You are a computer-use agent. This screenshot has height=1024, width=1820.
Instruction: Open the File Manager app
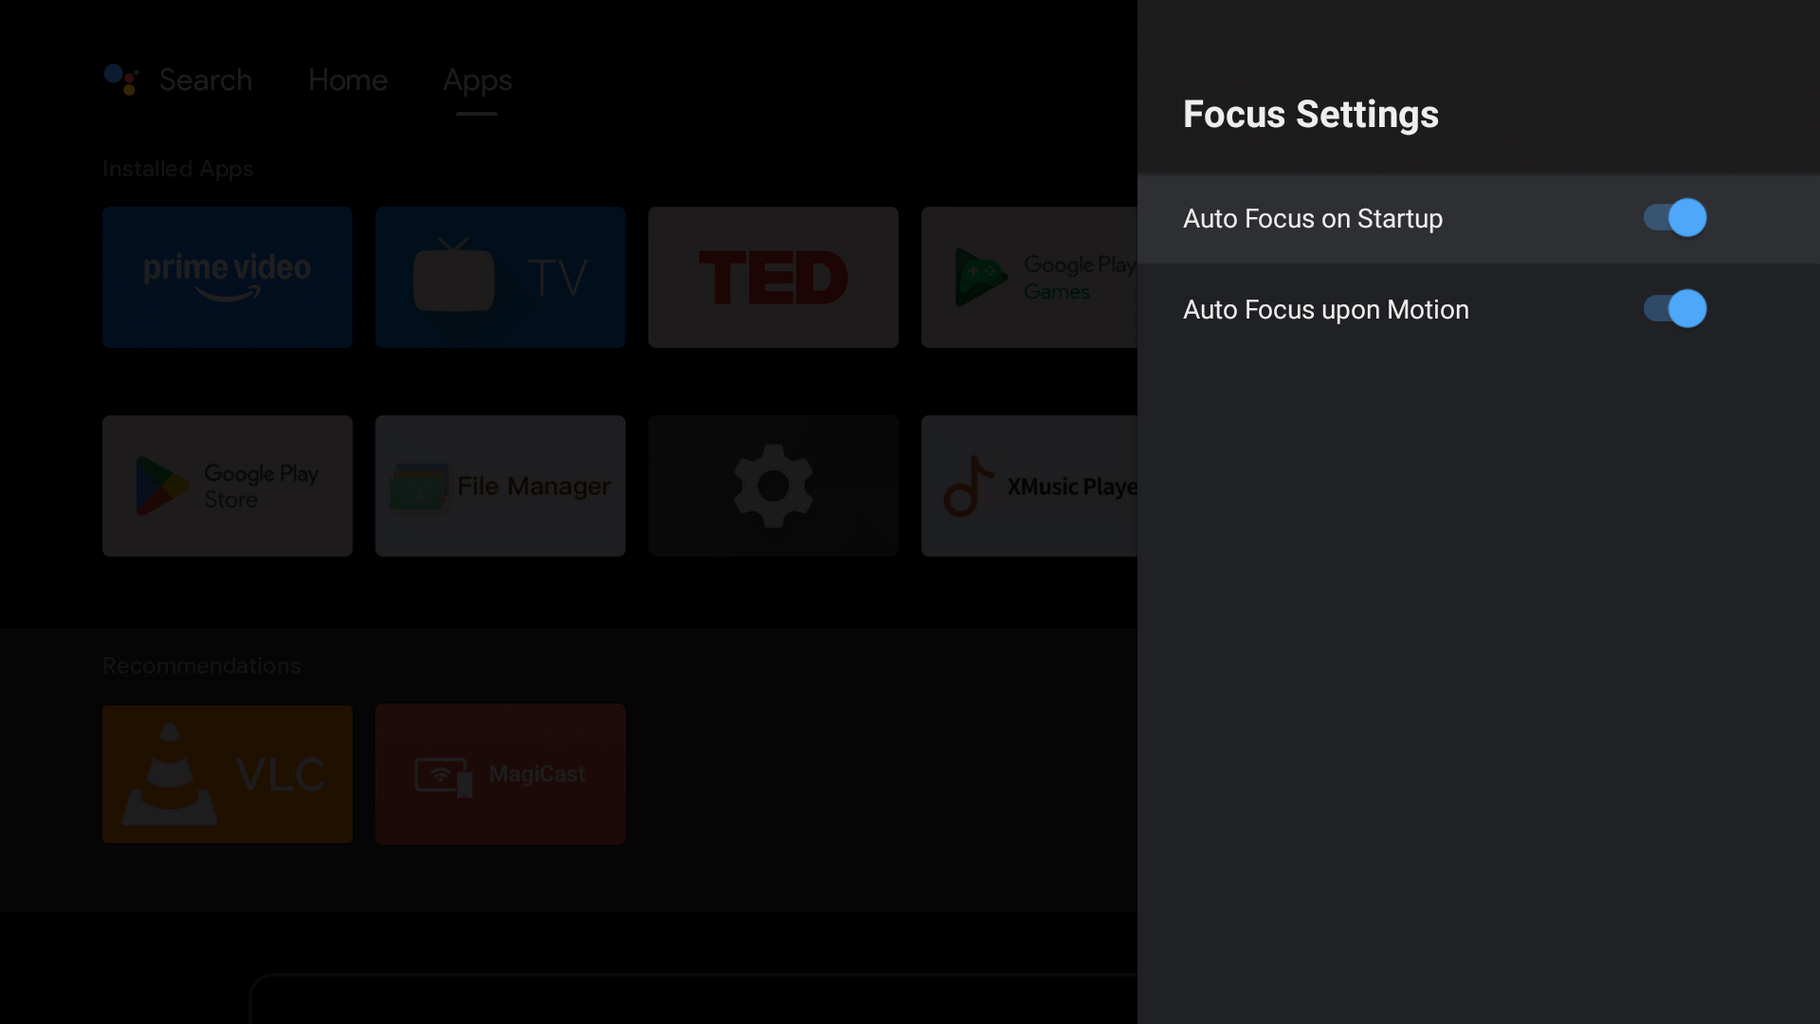click(x=500, y=486)
